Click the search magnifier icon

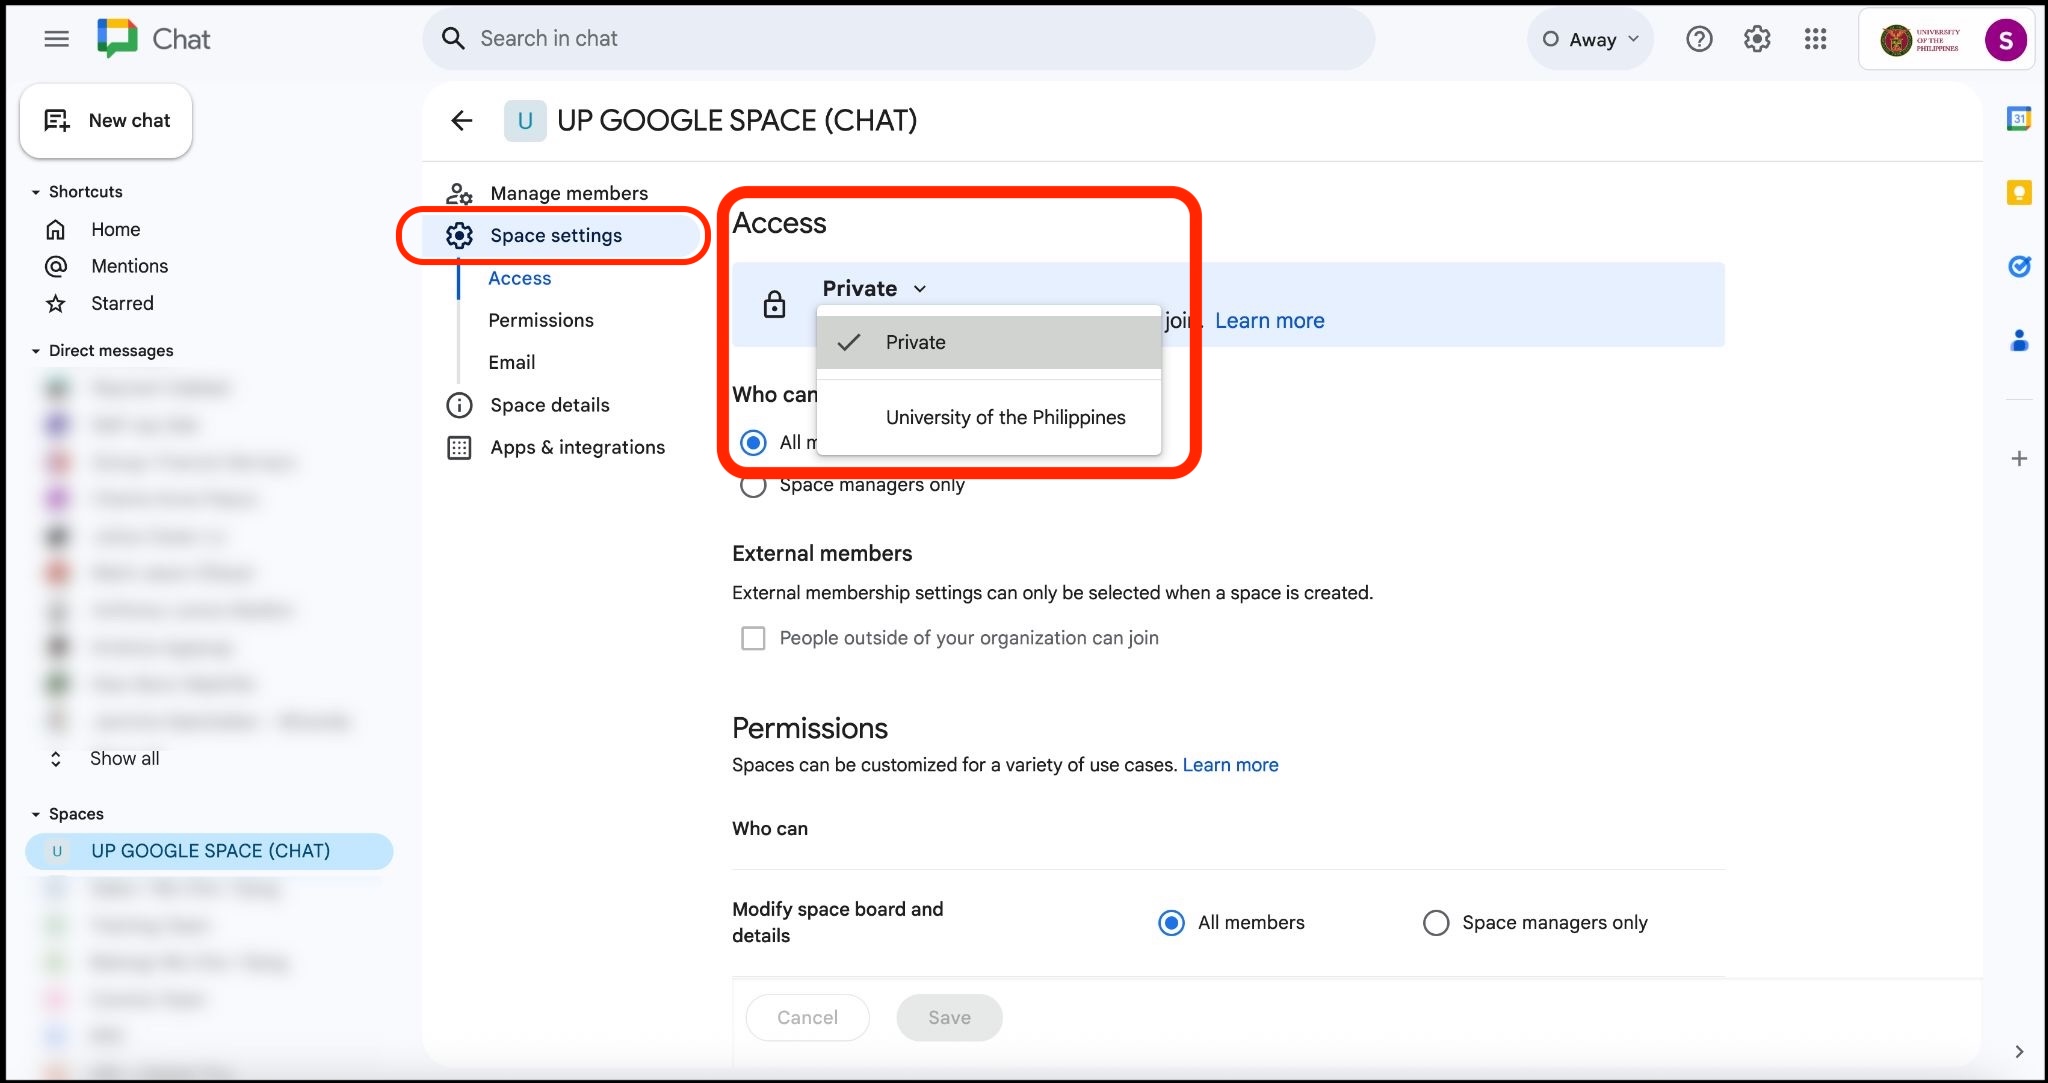tap(453, 39)
